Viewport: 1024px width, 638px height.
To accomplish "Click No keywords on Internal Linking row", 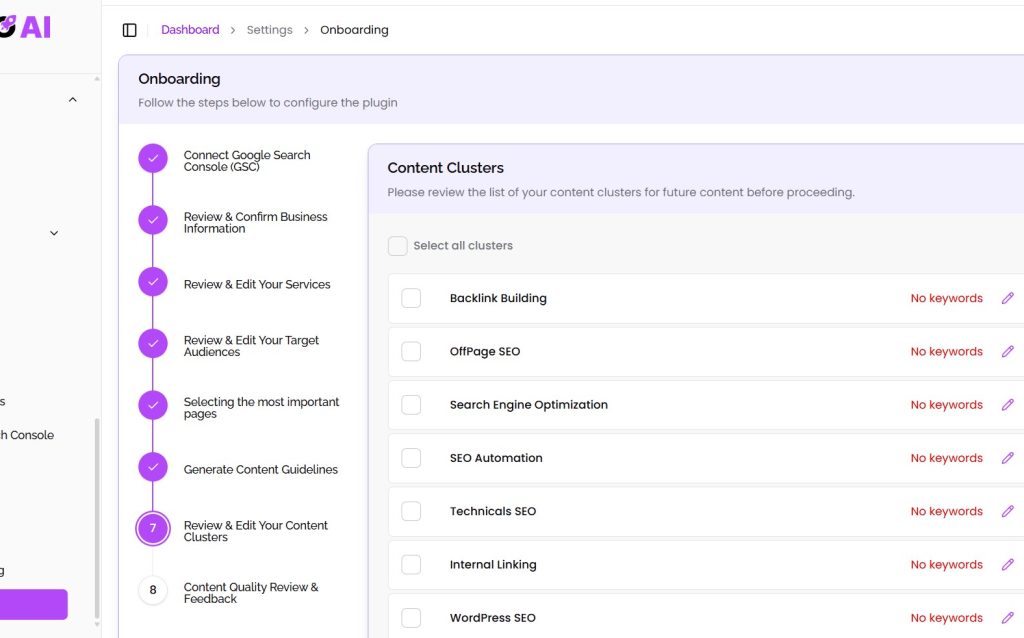I will point(946,564).
